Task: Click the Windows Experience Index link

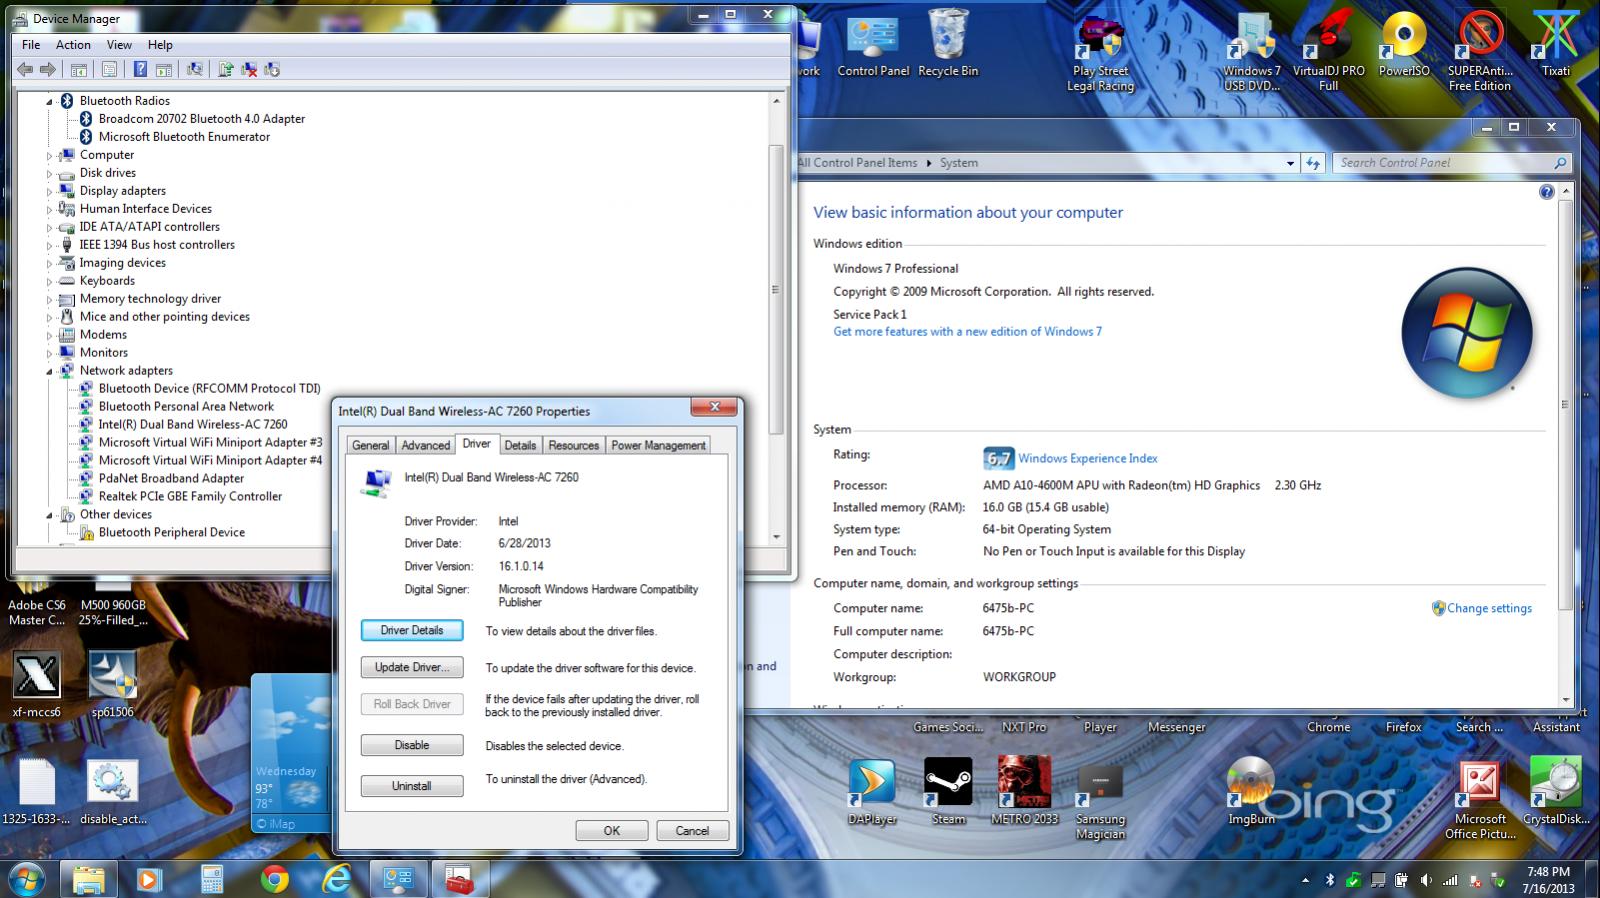Action: pos(1088,458)
